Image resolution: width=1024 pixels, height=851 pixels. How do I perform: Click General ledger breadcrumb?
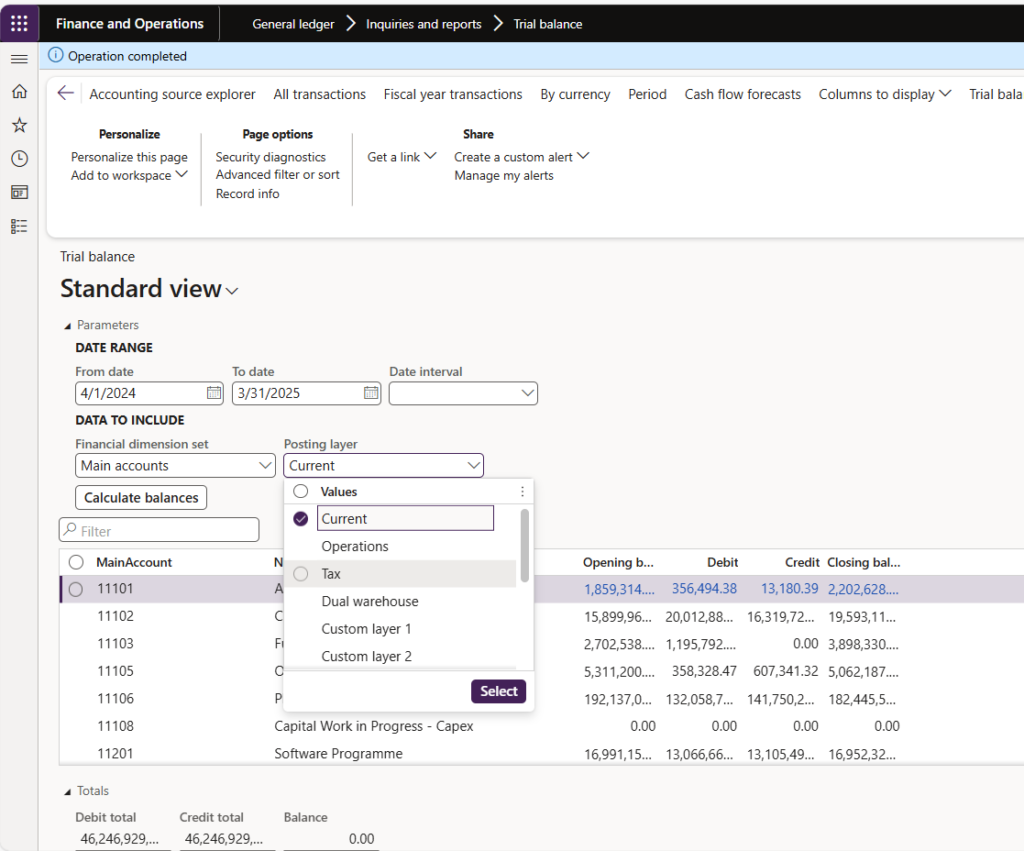(x=293, y=24)
